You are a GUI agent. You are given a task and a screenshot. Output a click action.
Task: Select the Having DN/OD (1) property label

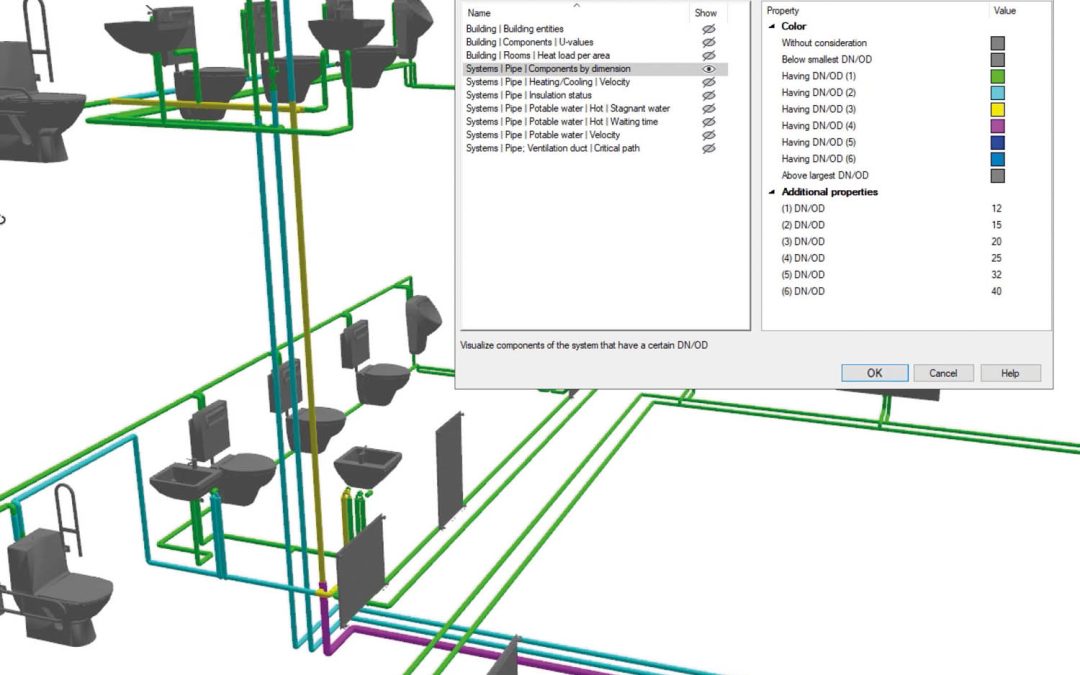[818, 76]
